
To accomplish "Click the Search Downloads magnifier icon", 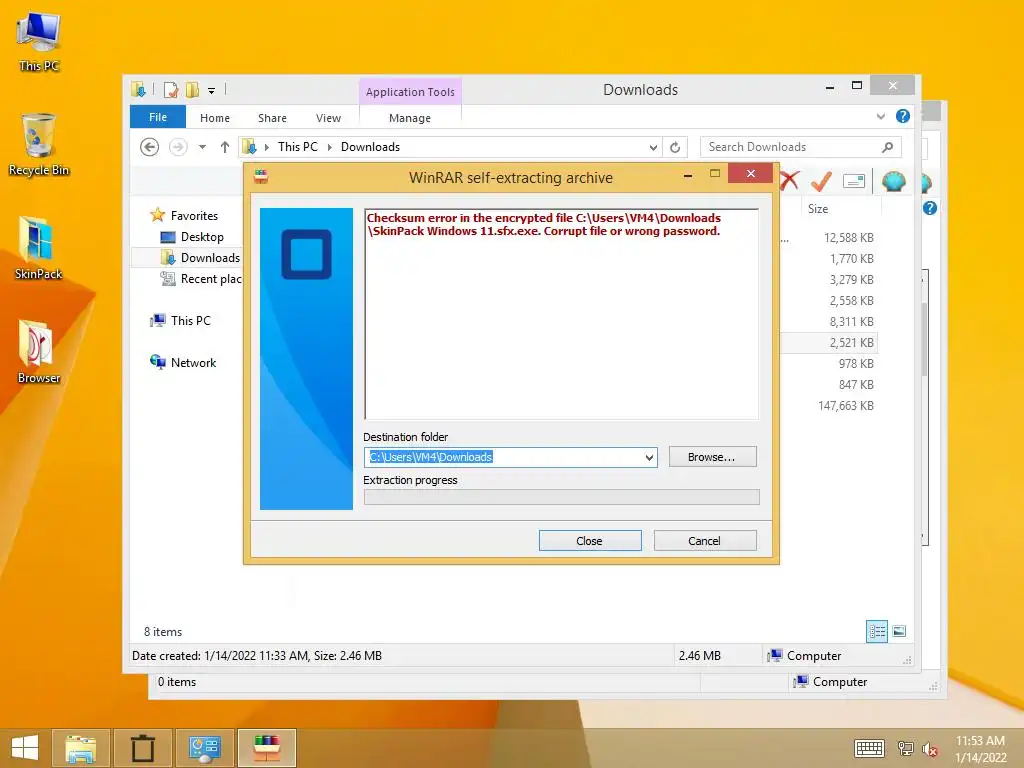I will click(x=888, y=148).
